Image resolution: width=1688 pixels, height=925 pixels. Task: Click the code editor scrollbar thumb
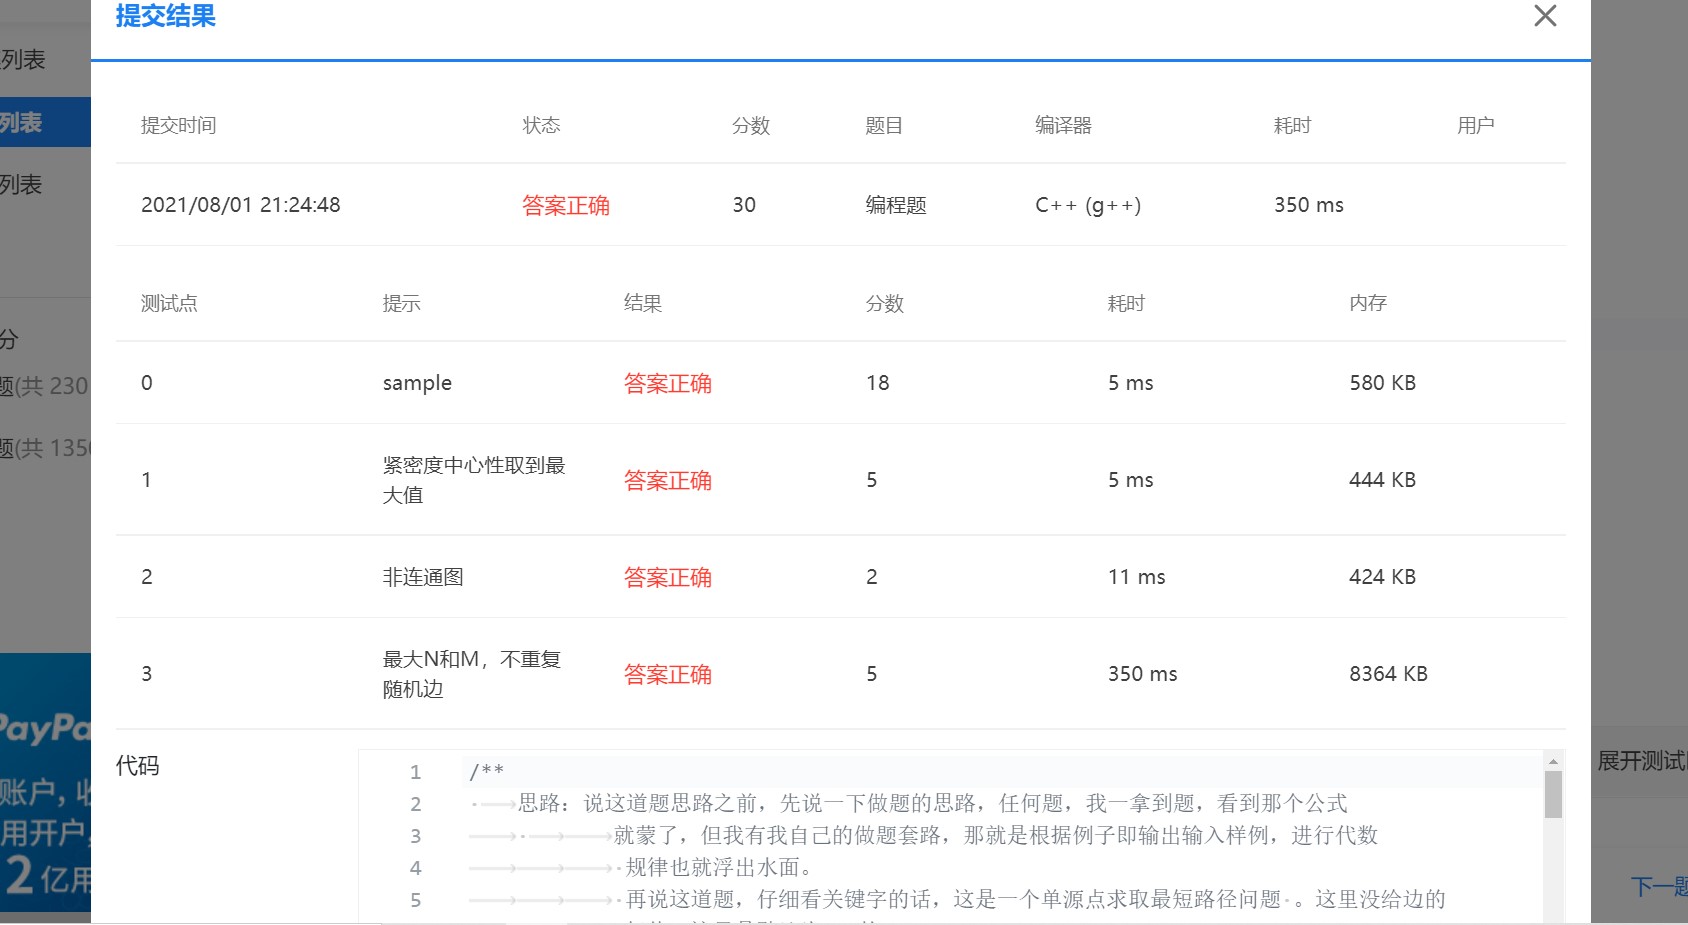pos(1553,795)
